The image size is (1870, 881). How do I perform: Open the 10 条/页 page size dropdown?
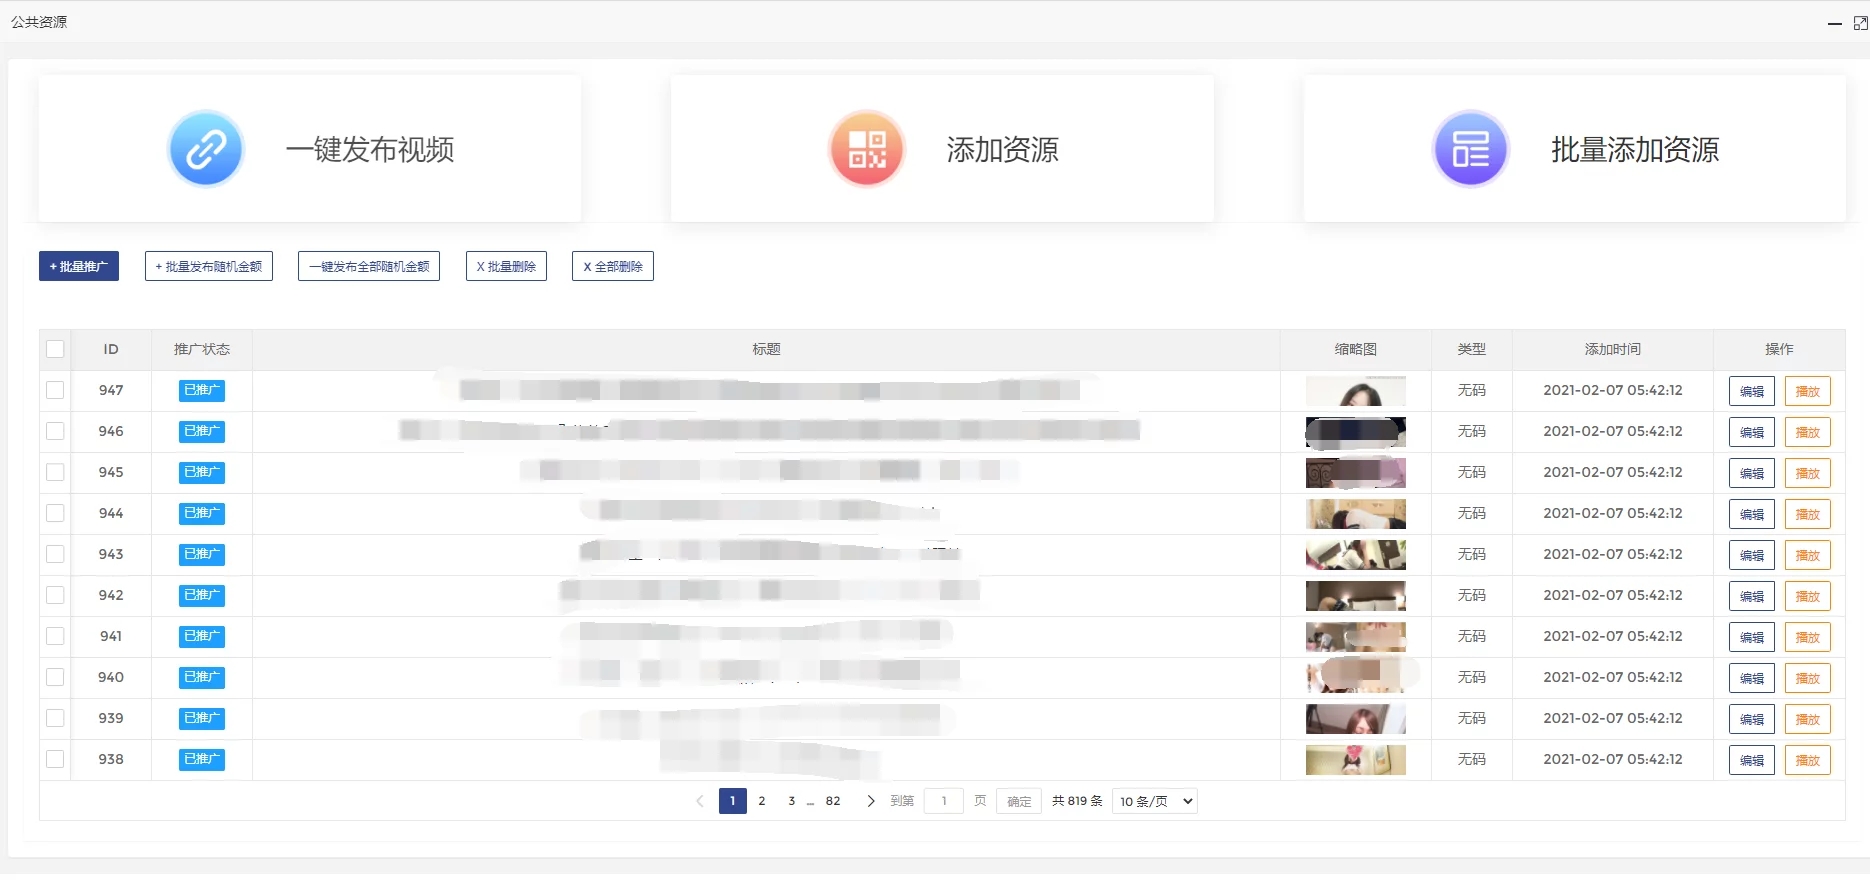(1155, 801)
